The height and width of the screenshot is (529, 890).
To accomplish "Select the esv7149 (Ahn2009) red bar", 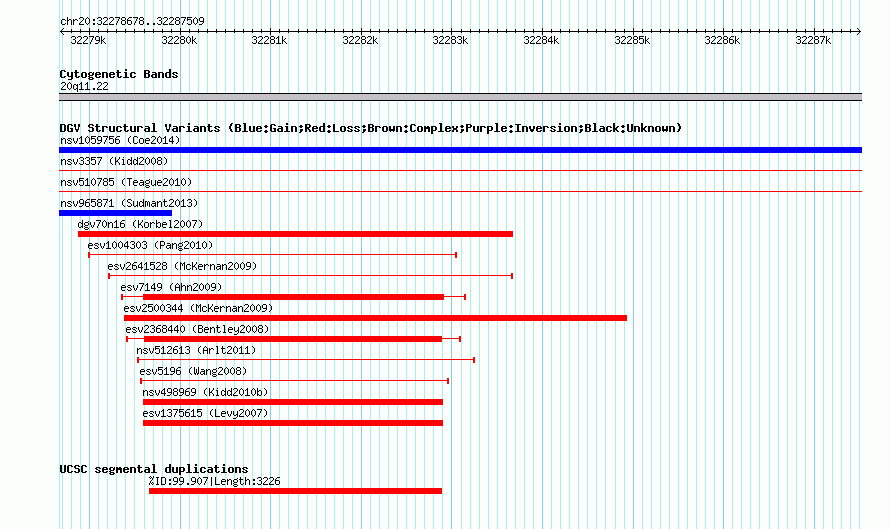I will (x=293, y=297).
